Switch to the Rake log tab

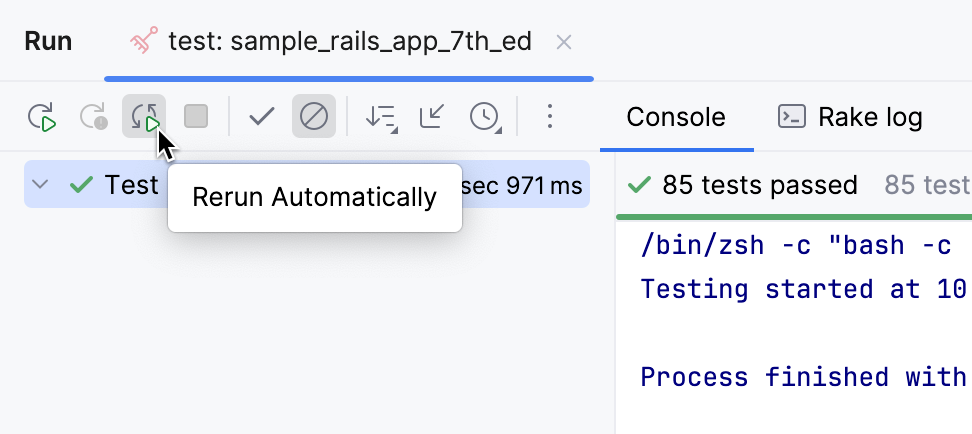click(x=850, y=117)
